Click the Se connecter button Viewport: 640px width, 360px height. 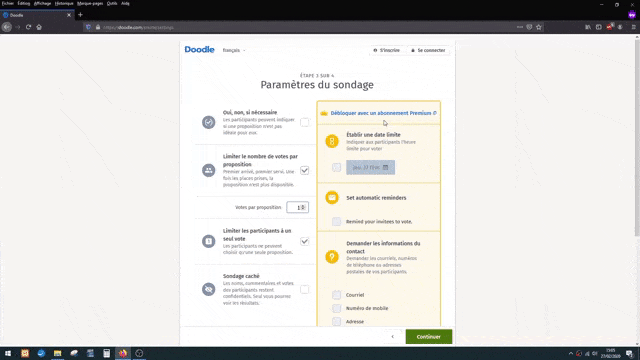click(x=428, y=50)
